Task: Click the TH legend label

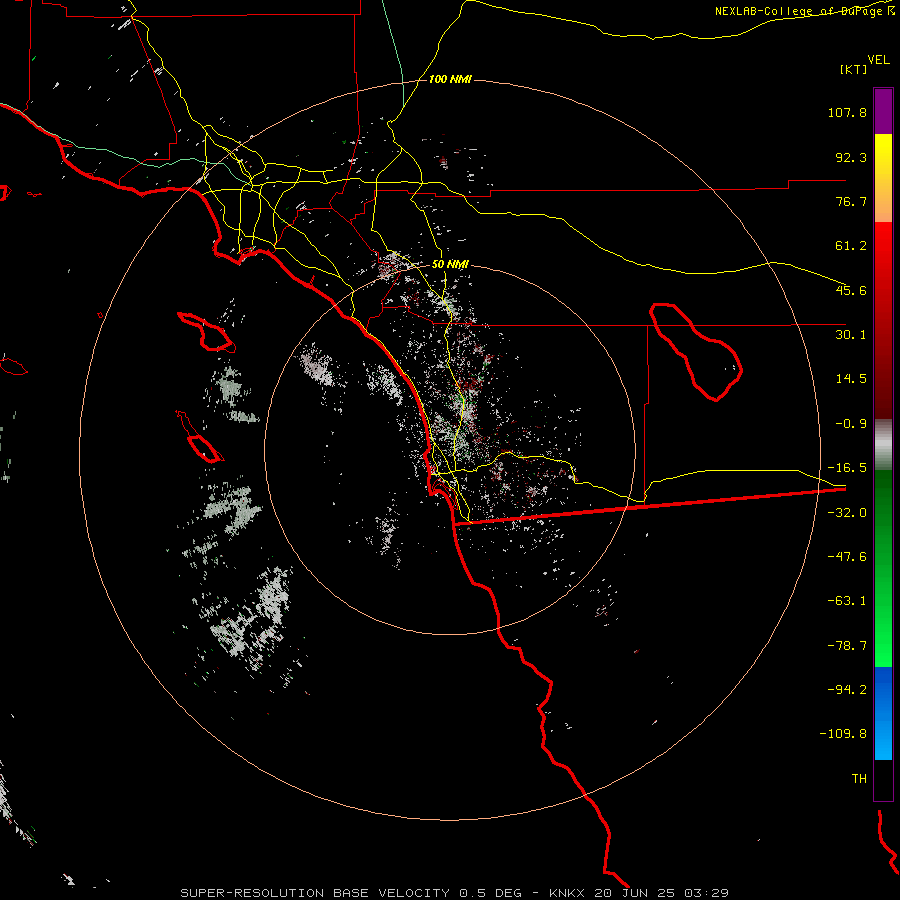Action: (x=859, y=779)
